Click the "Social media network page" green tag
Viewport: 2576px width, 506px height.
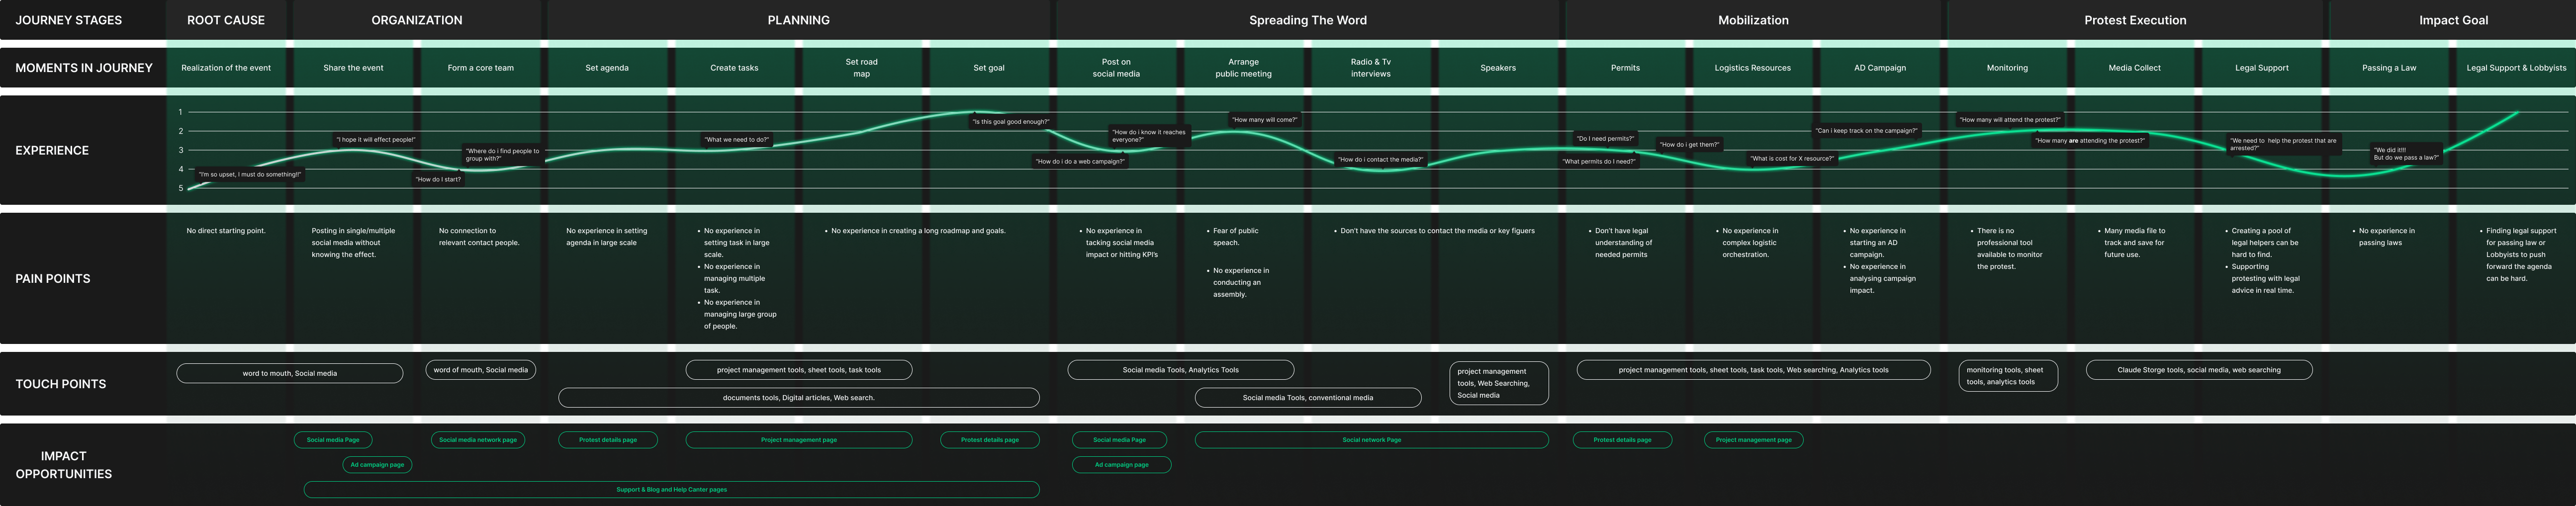pyautogui.click(x=478, y=440)
